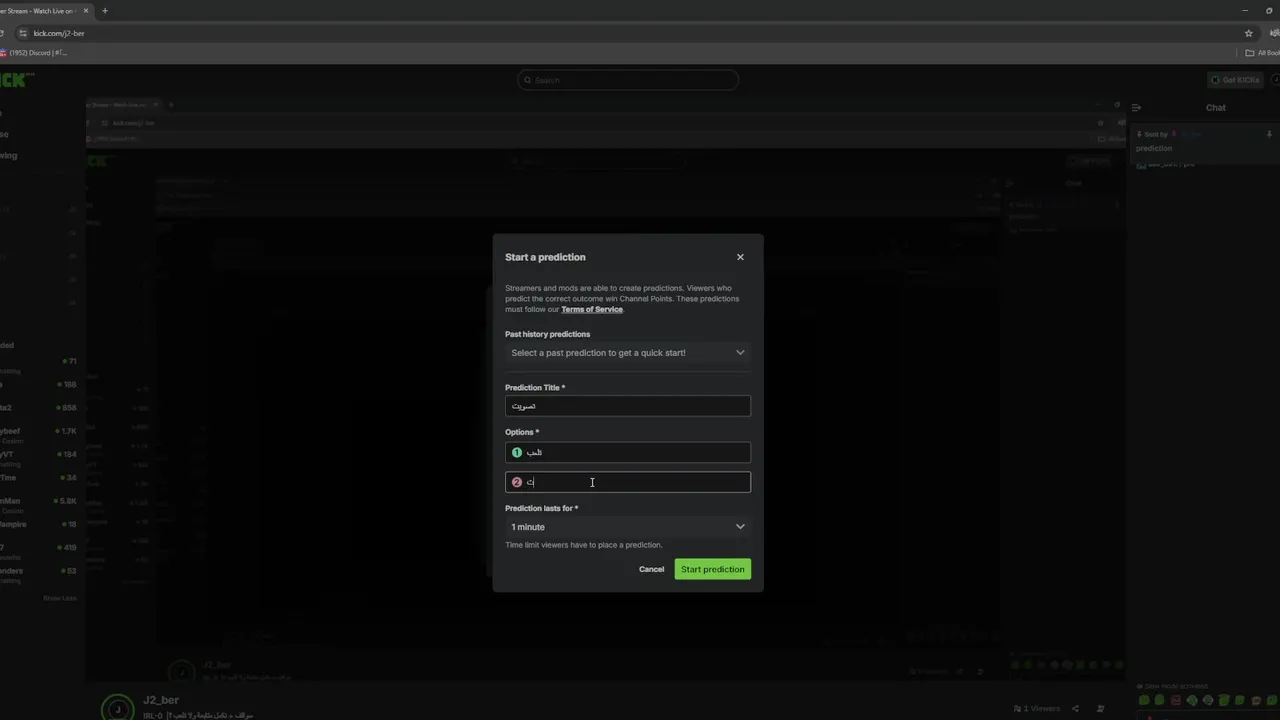Screen dimensions: 1280x720
Task: Select the Kick stream browser tab
Action: pyautogui.click(x=45, y=11)
